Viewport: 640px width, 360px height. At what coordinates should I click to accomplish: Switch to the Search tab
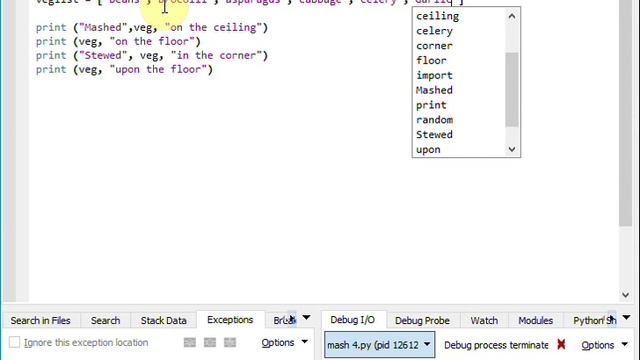click(x=105, y=320)
